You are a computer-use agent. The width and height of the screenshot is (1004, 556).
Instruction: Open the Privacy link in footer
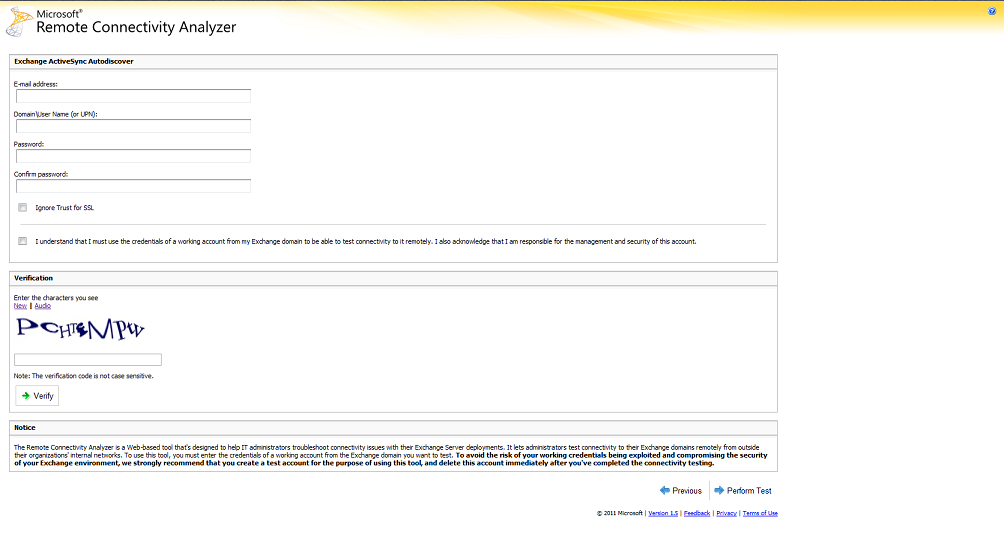[x=726, y=513]
